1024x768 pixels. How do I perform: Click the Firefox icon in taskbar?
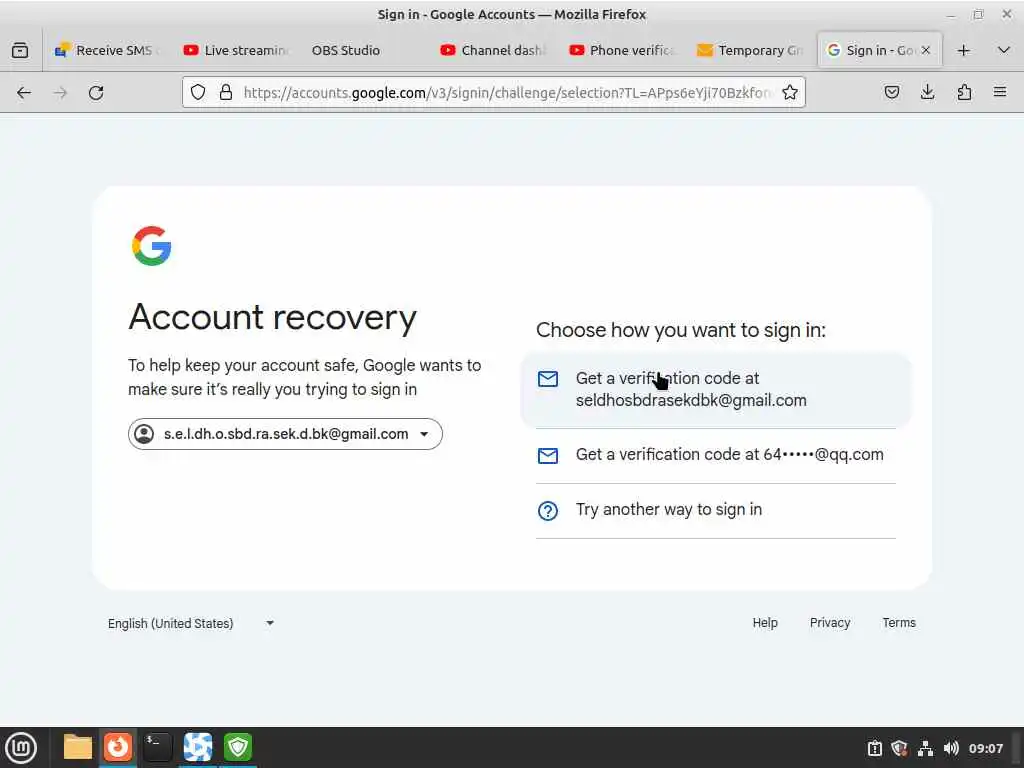[118, 747]
